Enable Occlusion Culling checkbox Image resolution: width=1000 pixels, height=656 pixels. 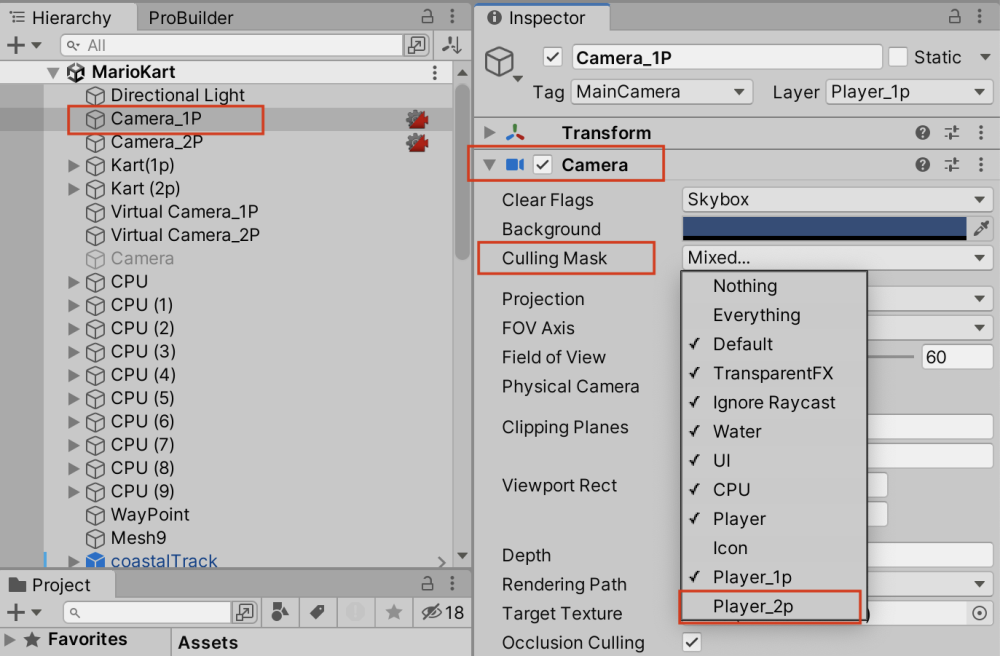691,643
